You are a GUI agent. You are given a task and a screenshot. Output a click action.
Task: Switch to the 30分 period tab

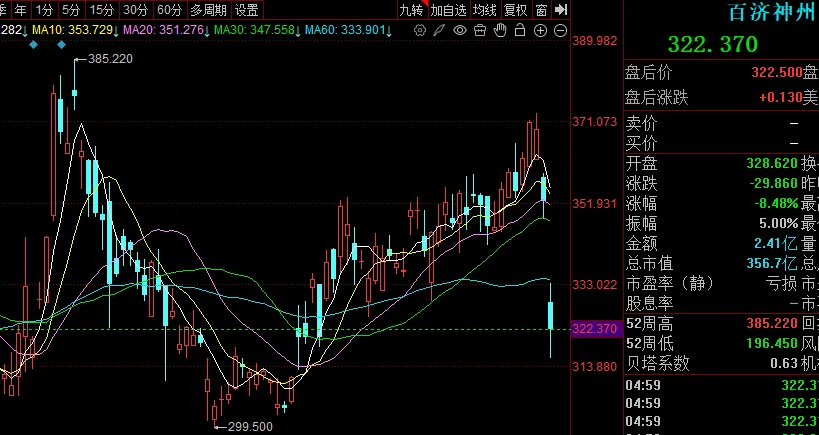click(x=135, y=9)
